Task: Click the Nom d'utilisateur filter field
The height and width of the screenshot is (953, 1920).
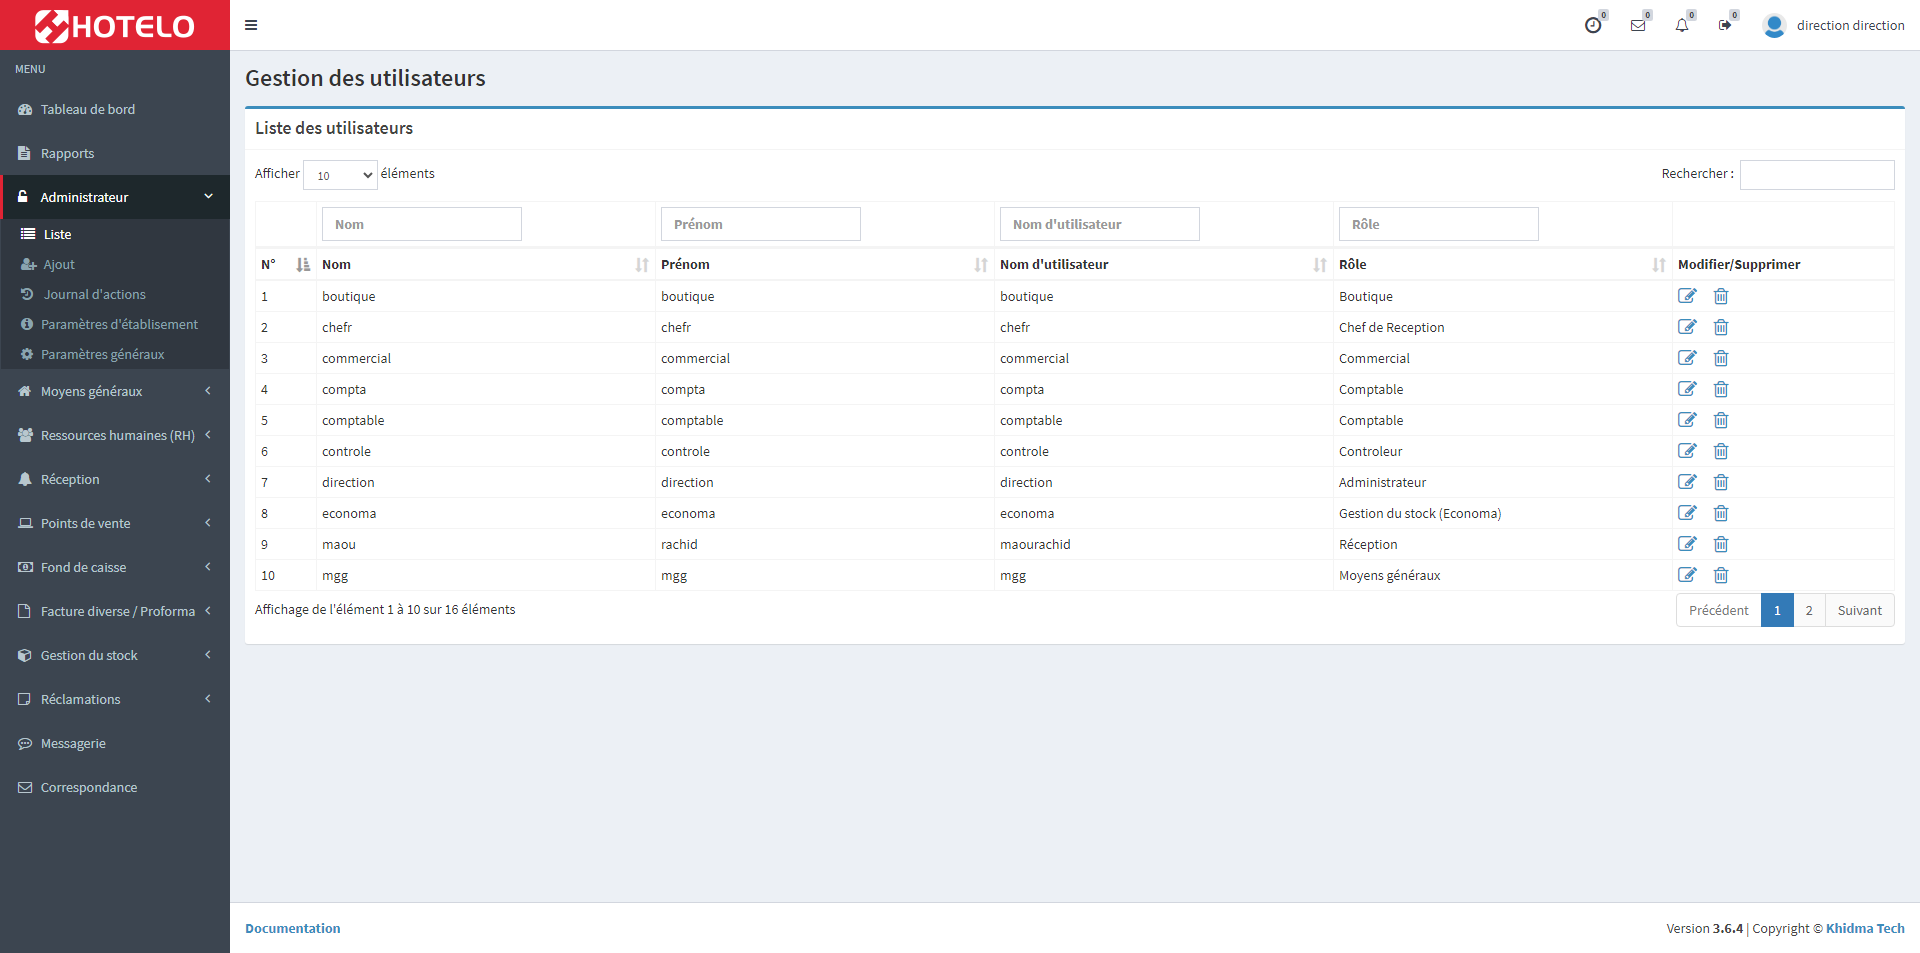Action: [x=1099, y=224]
